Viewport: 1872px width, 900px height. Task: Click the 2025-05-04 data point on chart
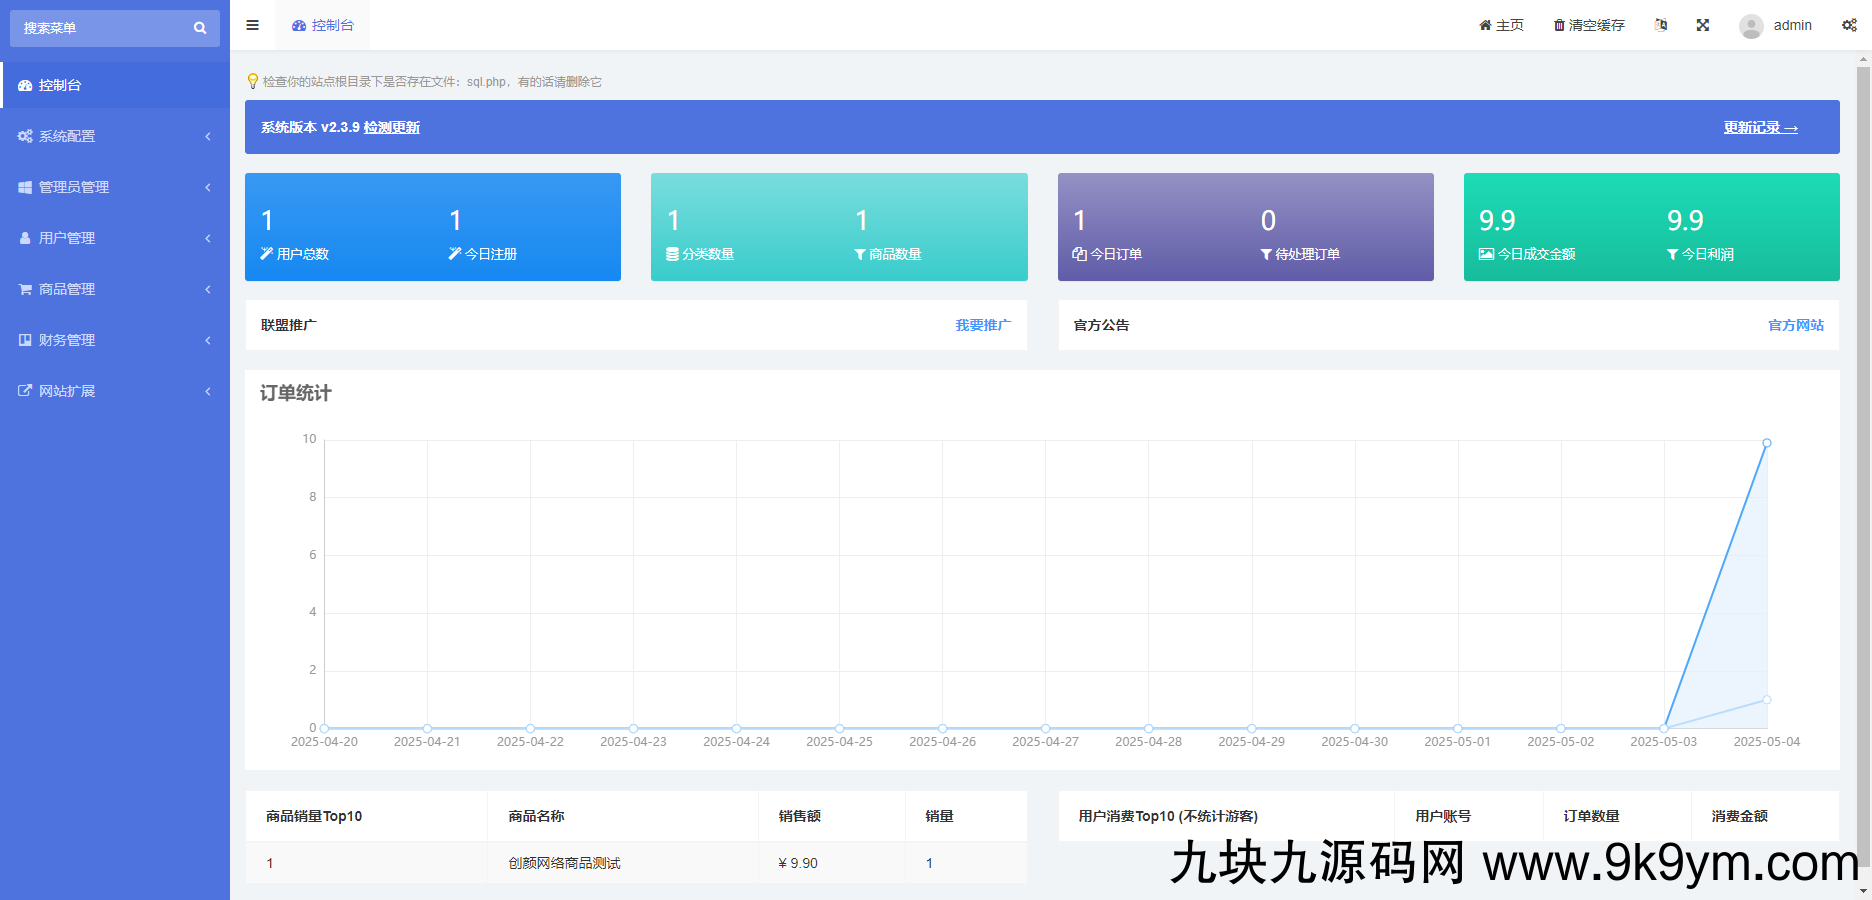click(x=1766, y=442)
